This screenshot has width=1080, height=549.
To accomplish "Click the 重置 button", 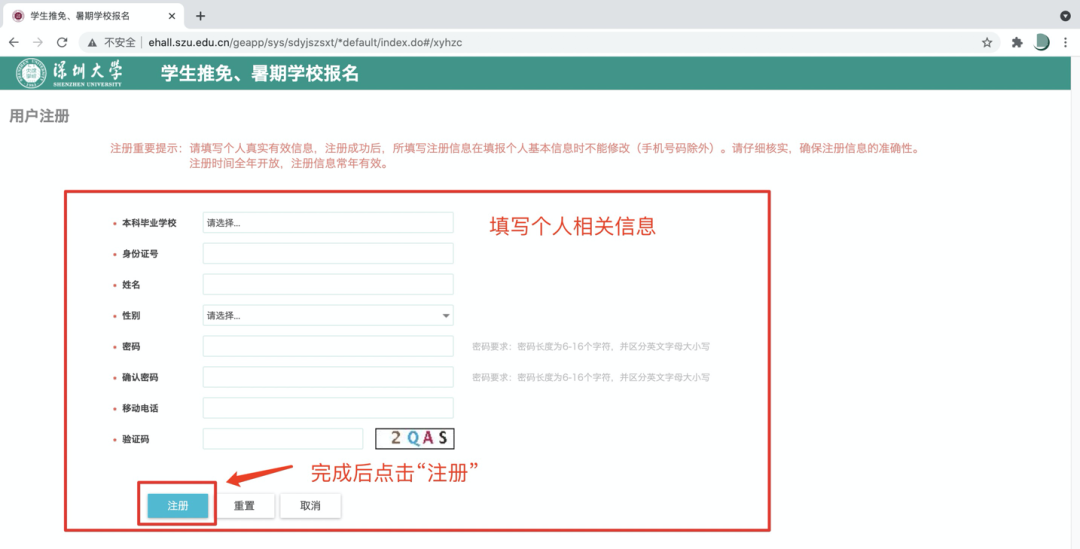I will click(x=245, y=506).
